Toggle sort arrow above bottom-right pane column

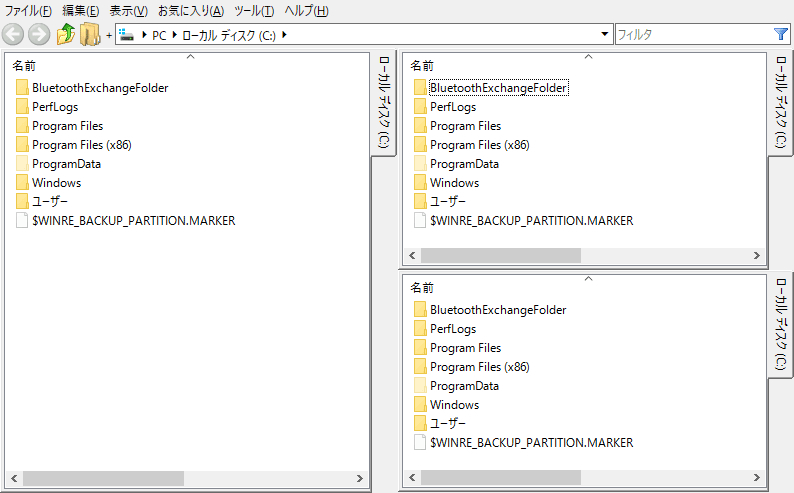[588, 279]
